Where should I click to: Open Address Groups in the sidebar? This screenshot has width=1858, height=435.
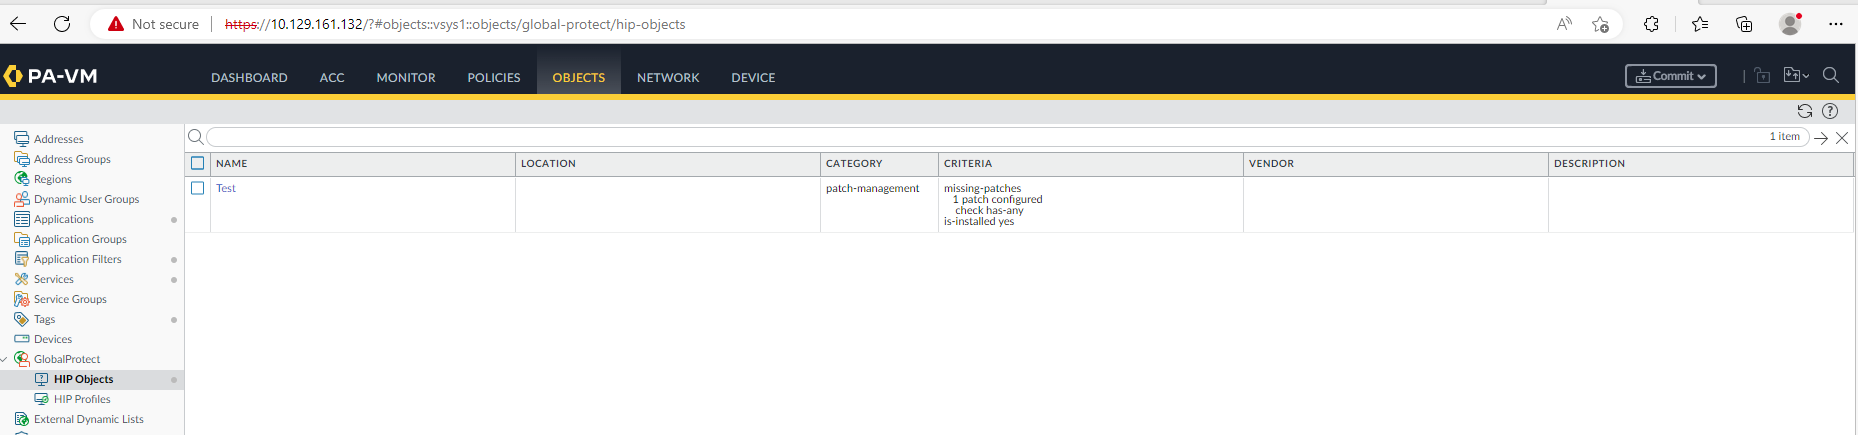(x=72, y=159)
